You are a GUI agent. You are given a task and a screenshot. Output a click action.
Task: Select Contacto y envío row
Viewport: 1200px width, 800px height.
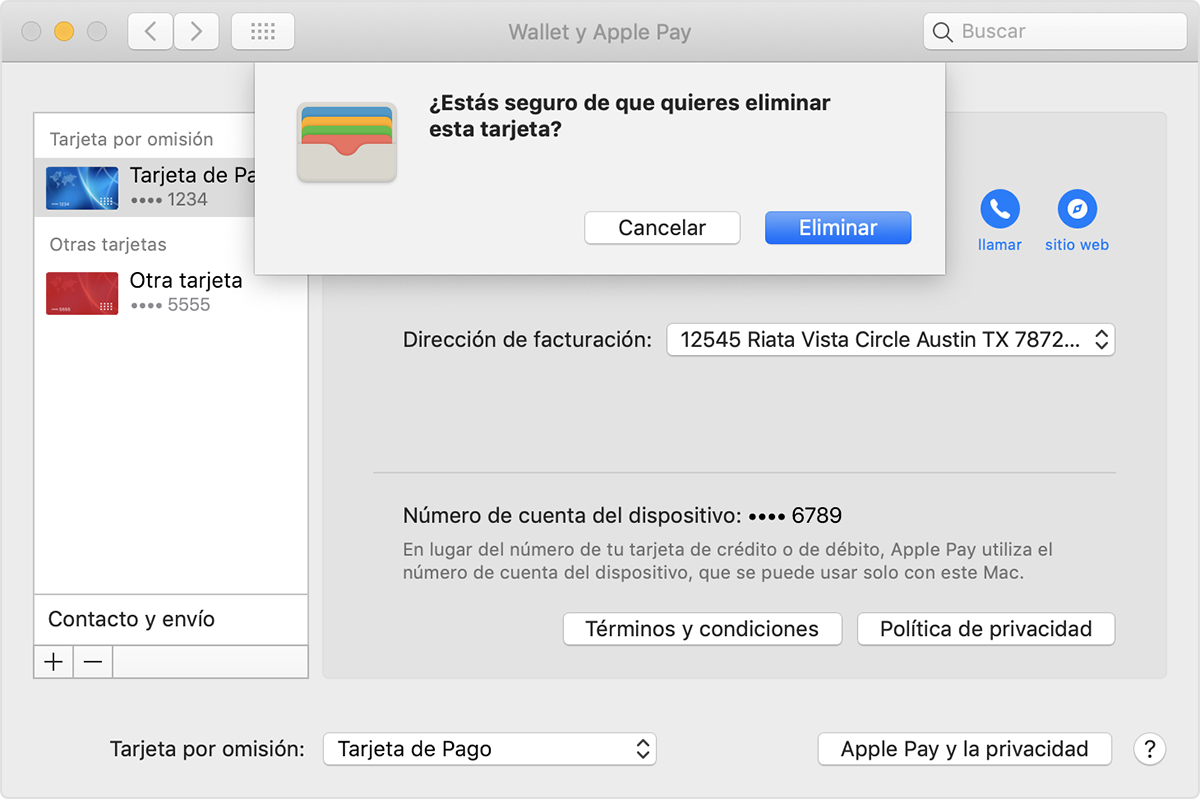click(171, 619)
